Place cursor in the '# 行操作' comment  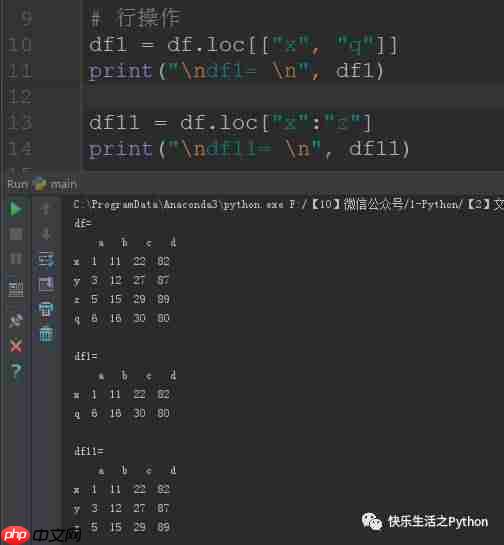tap(136, 18)
